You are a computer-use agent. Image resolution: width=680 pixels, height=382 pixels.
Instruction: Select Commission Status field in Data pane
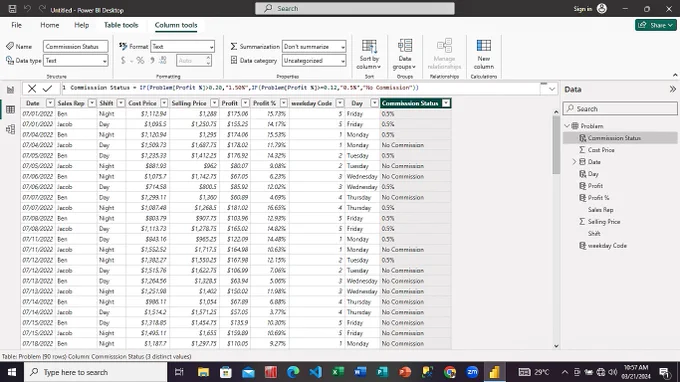(621, 138)
